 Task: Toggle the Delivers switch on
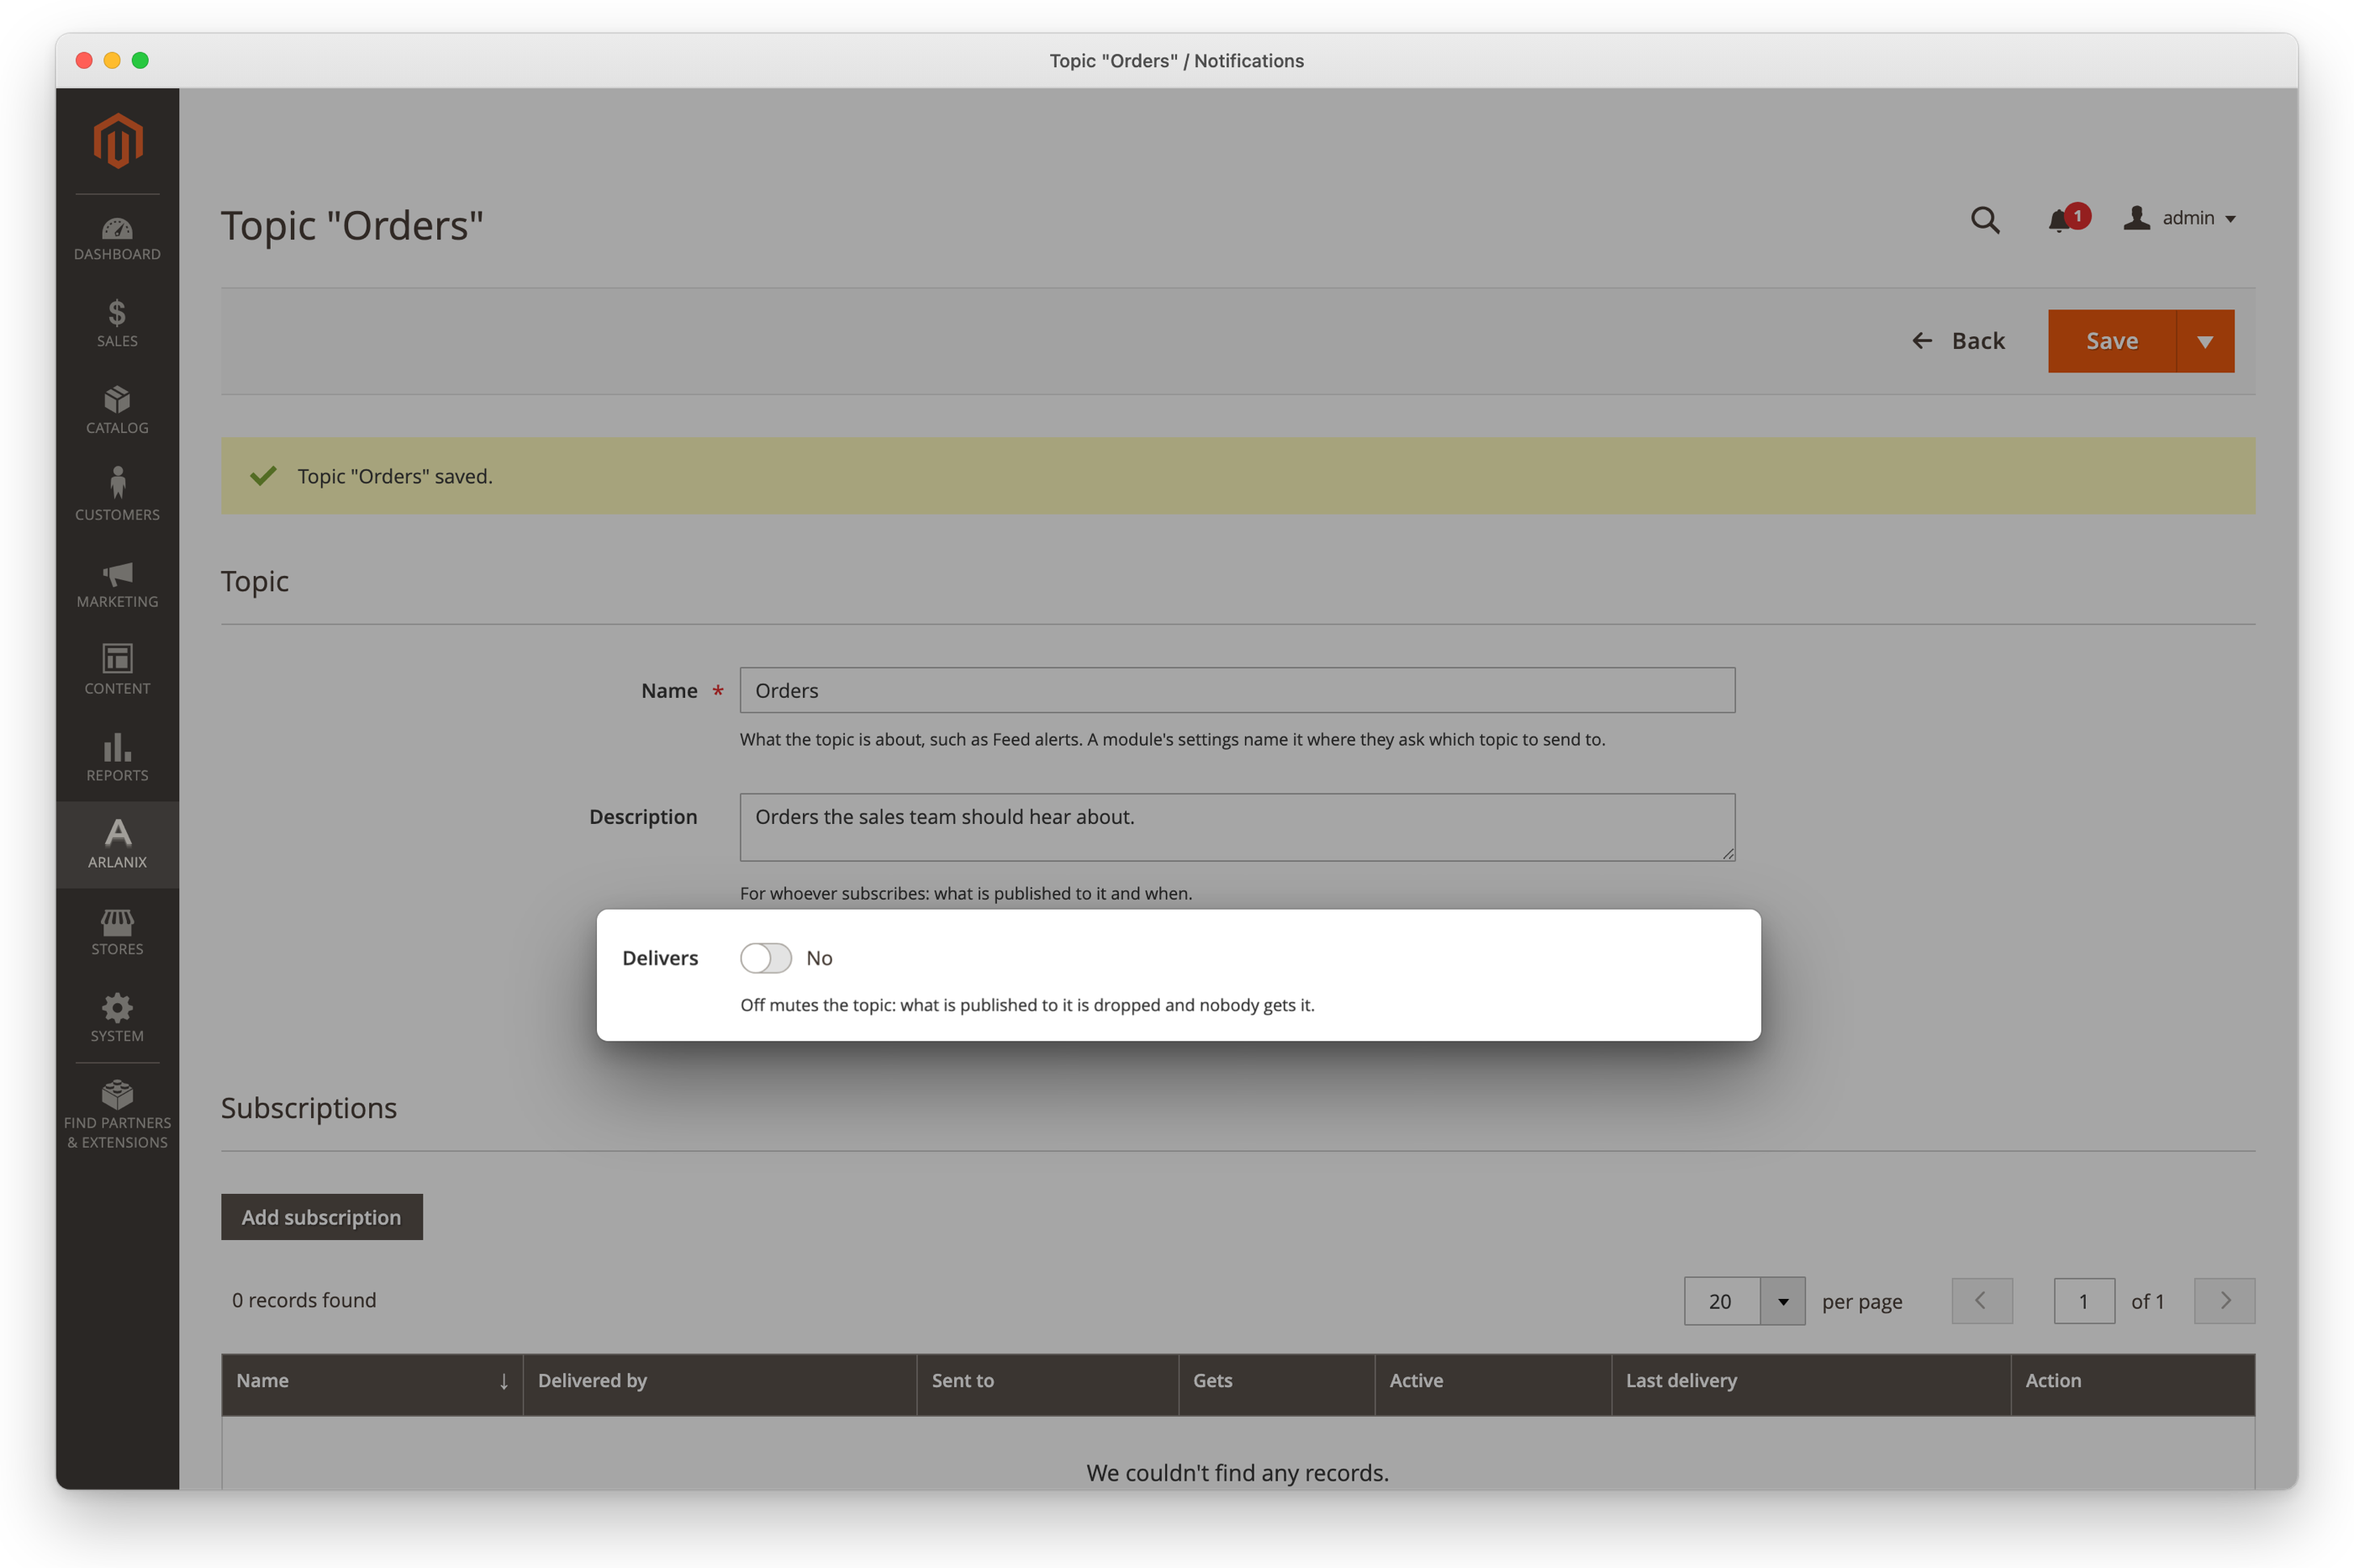(x=766, y=958)
